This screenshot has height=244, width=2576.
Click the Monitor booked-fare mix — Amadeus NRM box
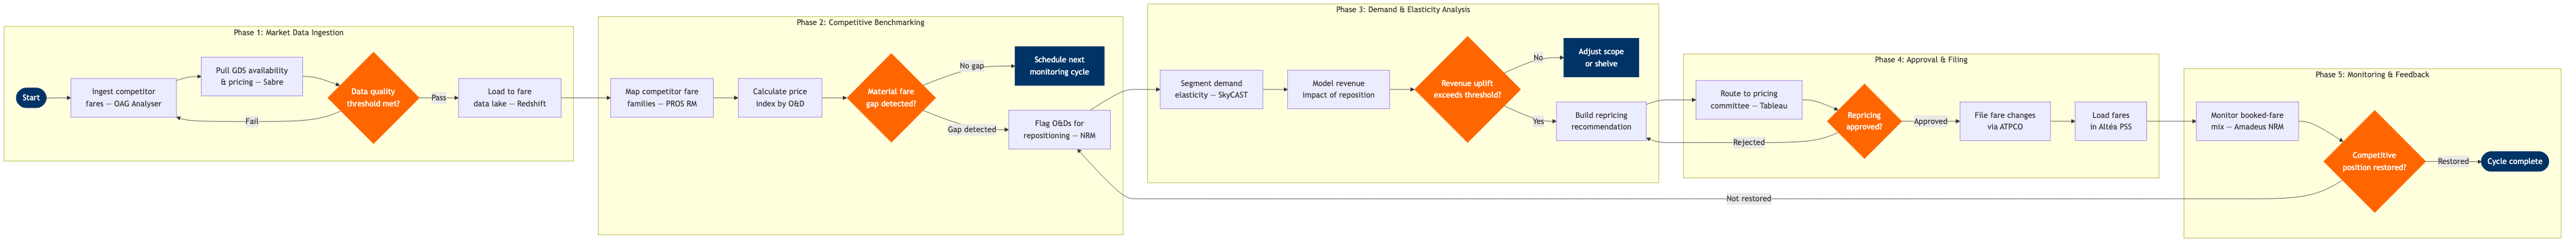coord(2247,121)
